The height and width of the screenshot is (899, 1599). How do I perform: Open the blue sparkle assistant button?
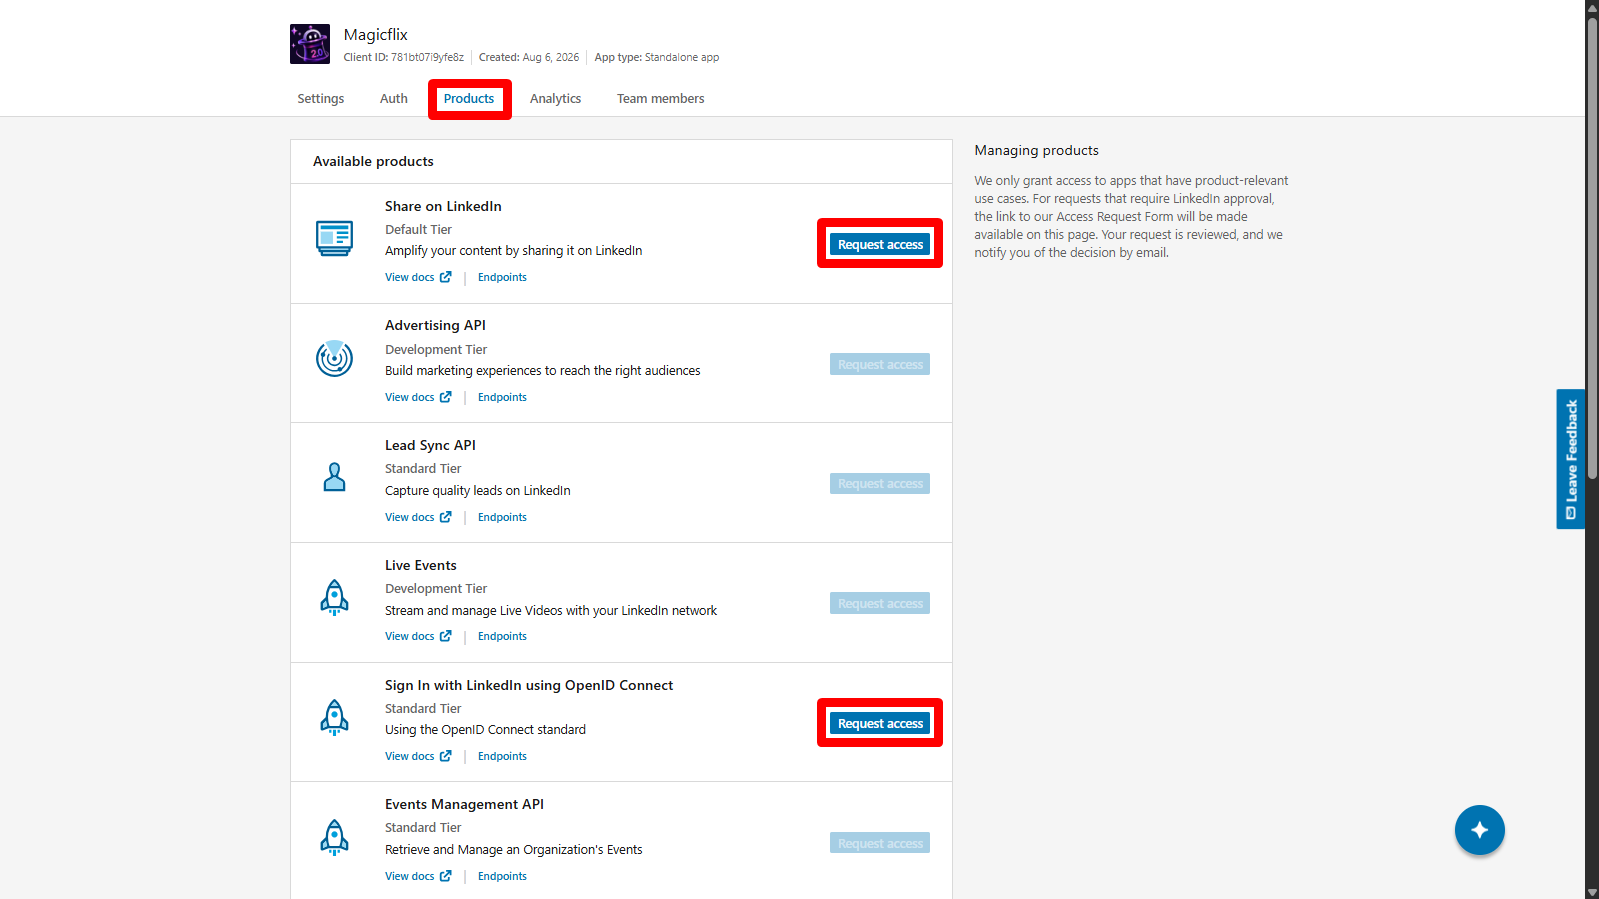[1480, 830]
